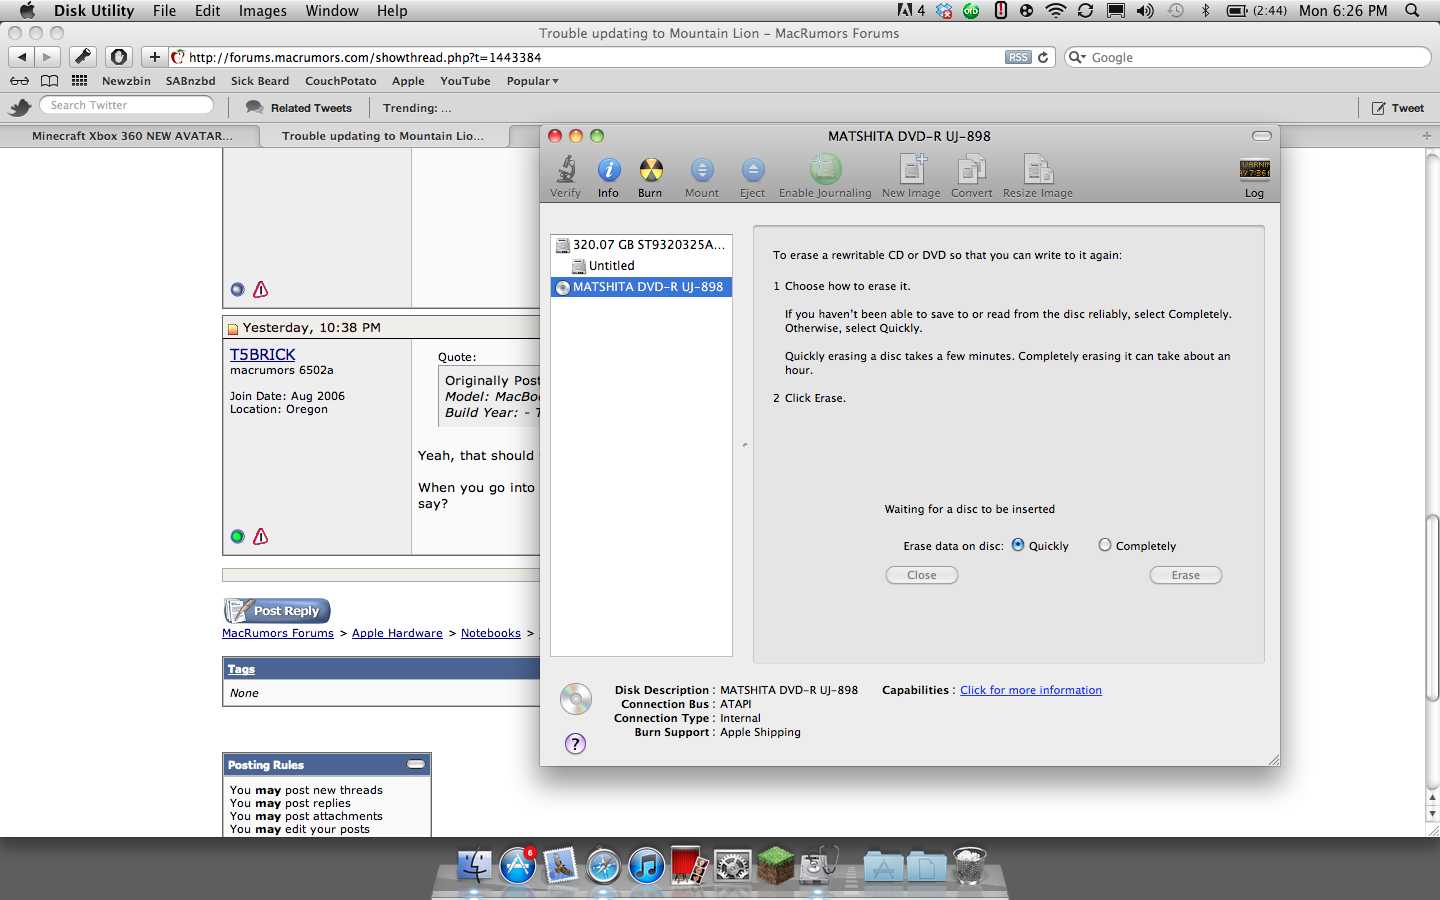Viewport: 1440px width, 900px height.
Task: Click the Safari vertical scrollbar thumb
Action: (1432, 607)
